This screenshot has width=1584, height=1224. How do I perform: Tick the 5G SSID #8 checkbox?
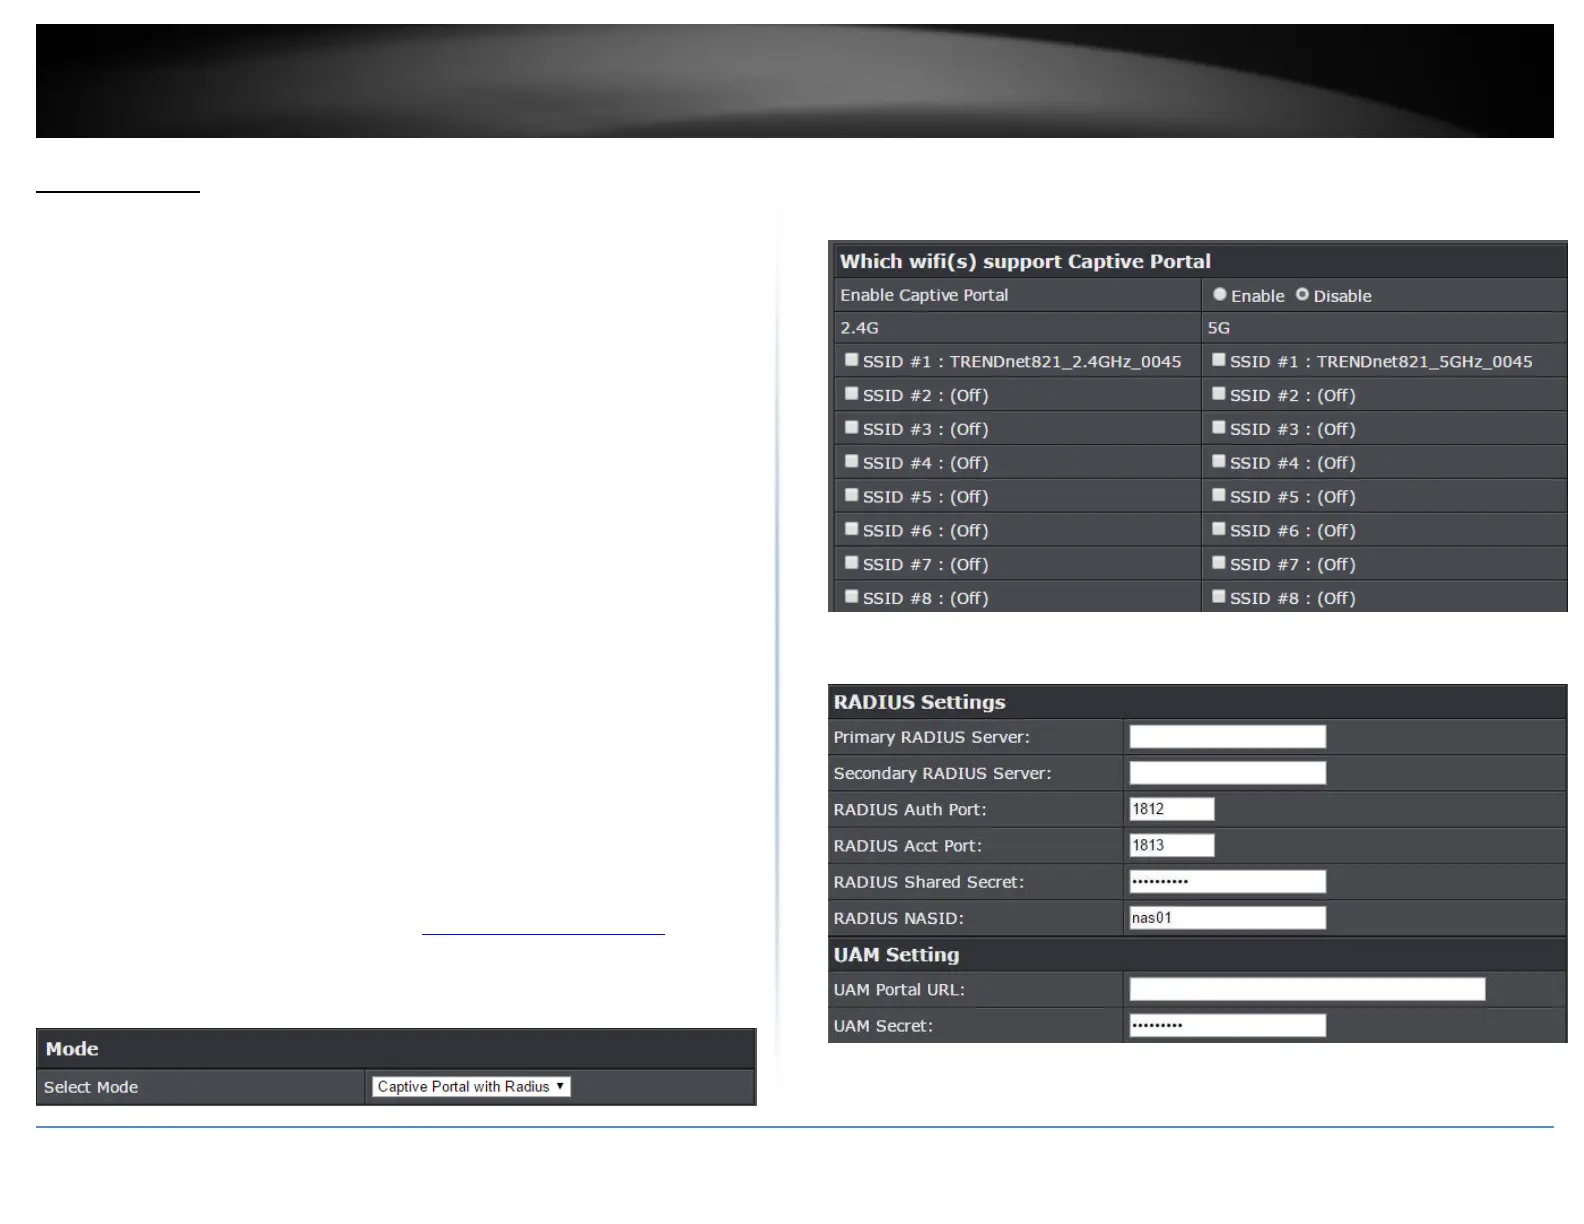tap(1218, 597)
